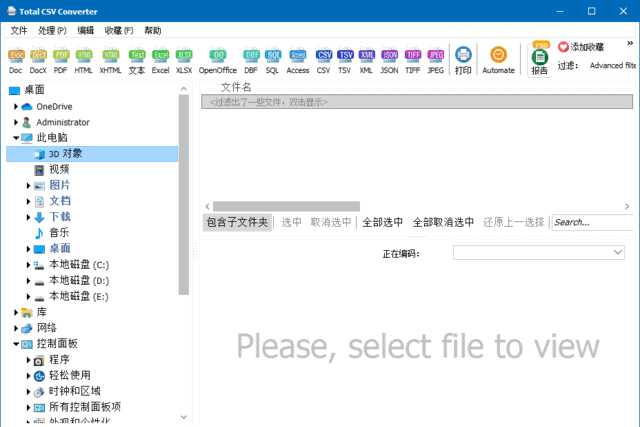This screenshot has height=427, width=640.
Task: Expand the 文档 folder node
Action: coord(28,201)
